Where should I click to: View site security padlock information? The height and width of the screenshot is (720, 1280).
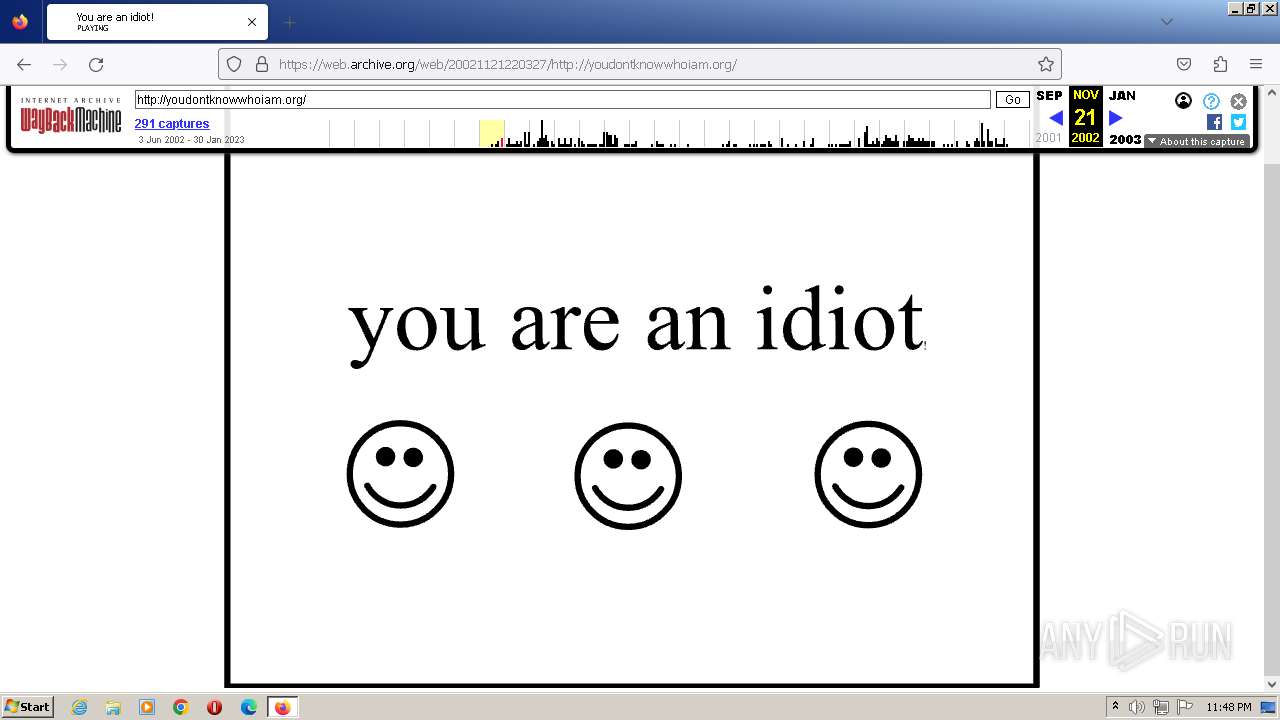(x=262, y=64)
